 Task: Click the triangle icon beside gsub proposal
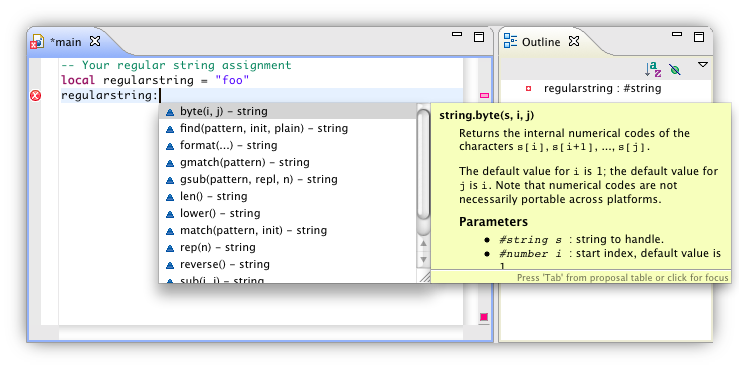click(x=170, y=180)
